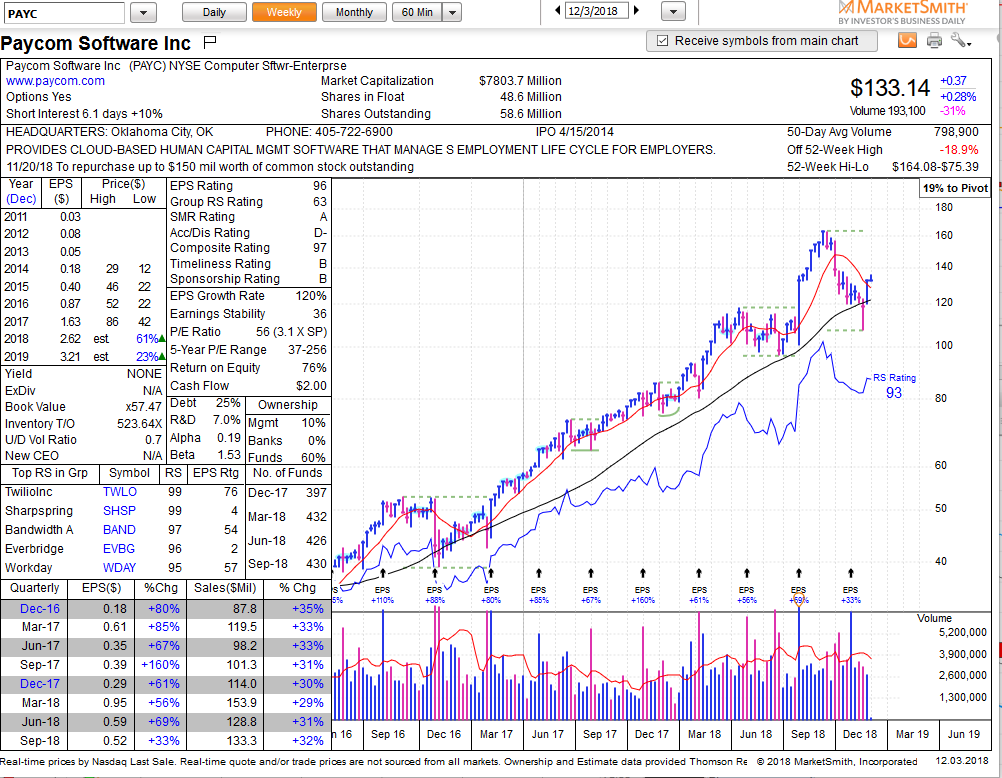Open the EVBG symbol link
Viewport: 1002px width, 778px height.
pyautogui.click(x=119, y=549)
